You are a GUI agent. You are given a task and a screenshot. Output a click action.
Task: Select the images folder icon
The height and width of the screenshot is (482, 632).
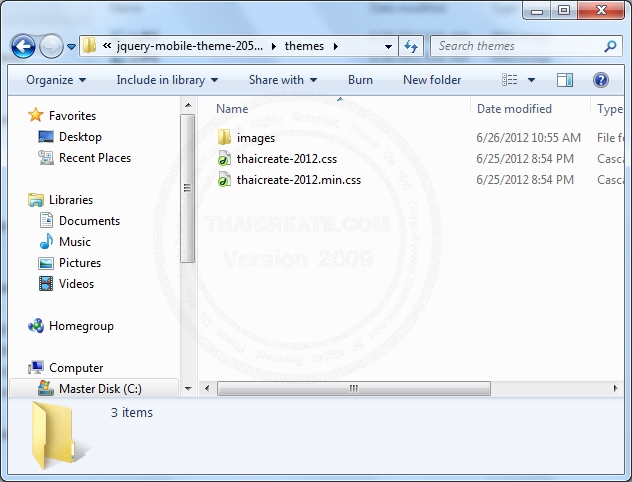[224, 137]
